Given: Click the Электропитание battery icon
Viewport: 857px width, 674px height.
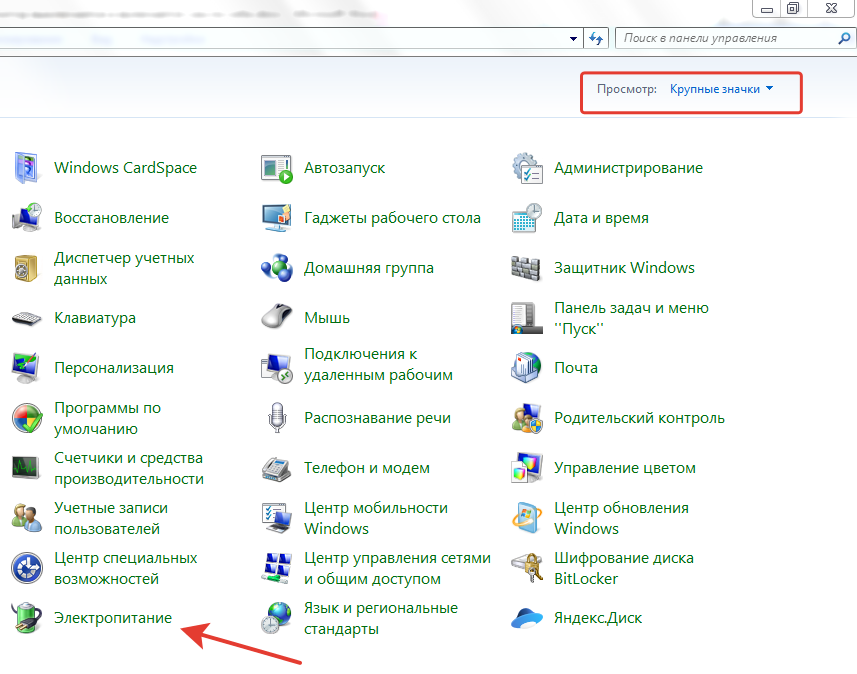Looking at the screenshot, I should pos(26,618).
